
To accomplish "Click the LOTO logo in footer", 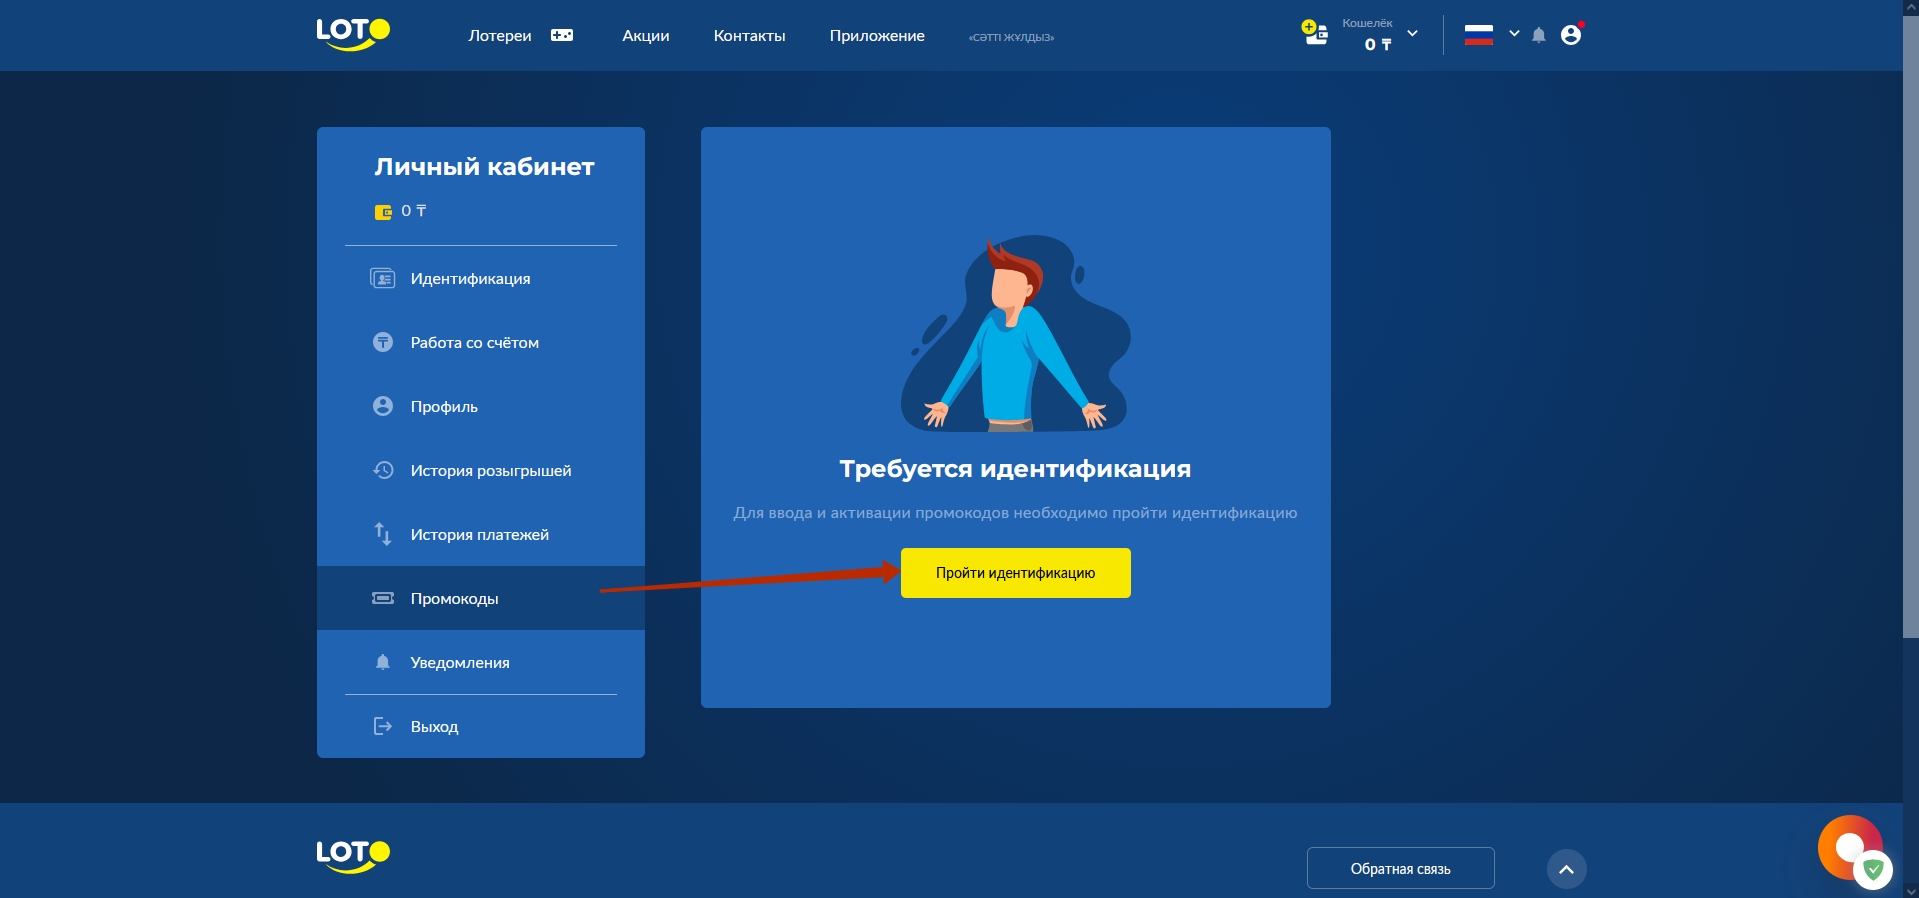I will (353, 855).
